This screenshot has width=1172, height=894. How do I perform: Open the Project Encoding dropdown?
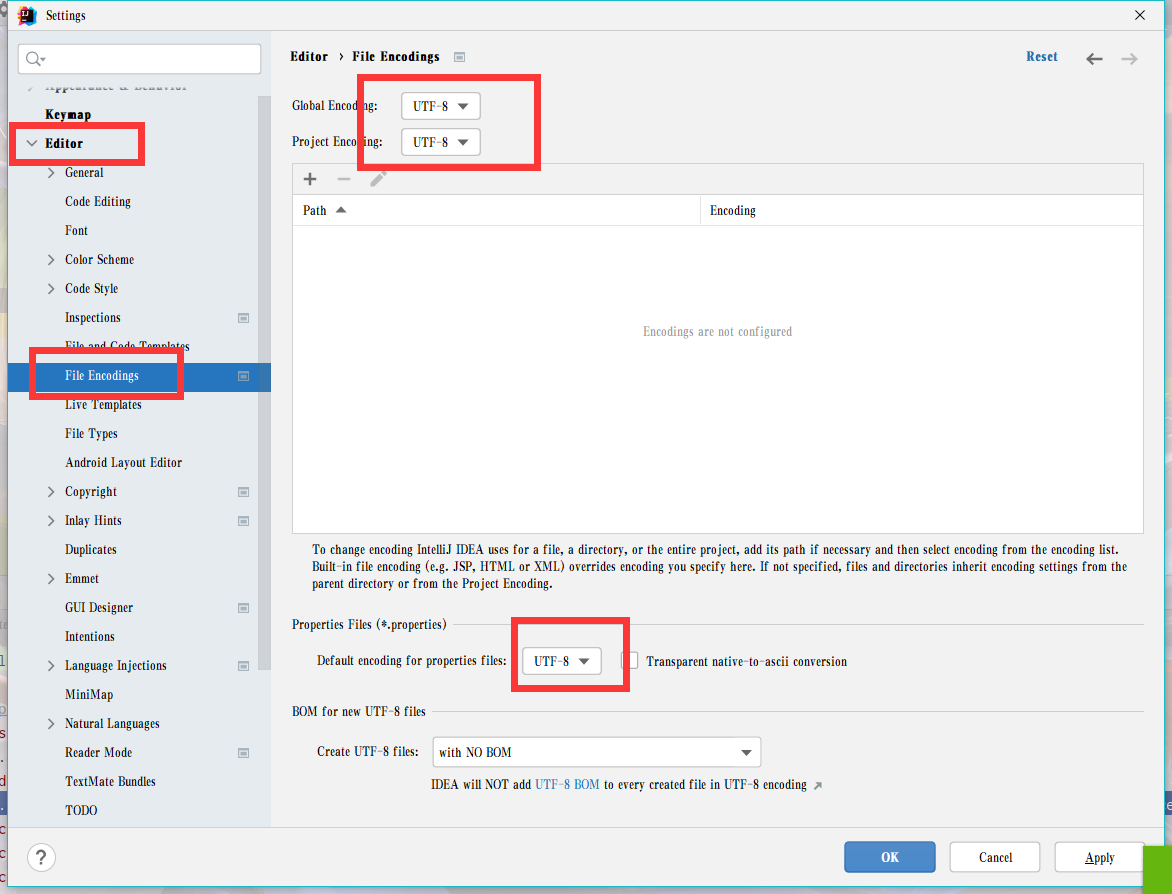[440, 142]
